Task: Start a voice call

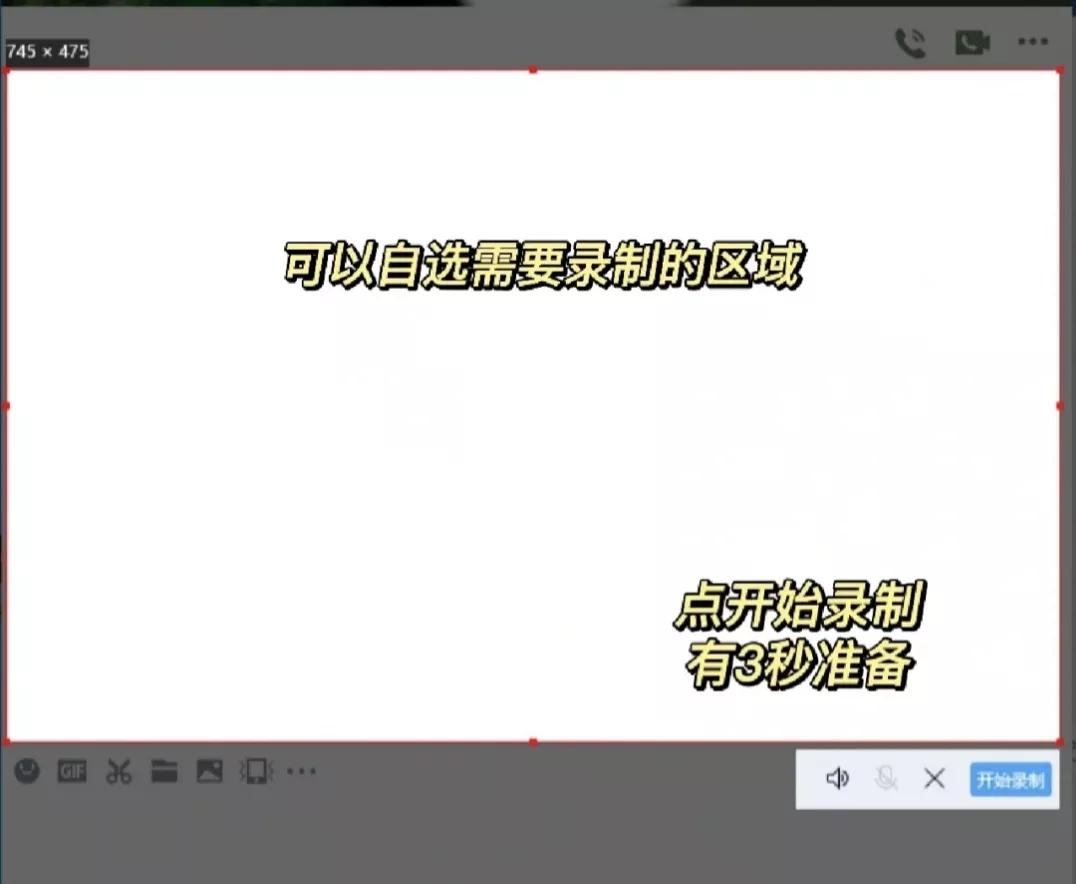Action: pyautogui.click(x=911, y=42)
